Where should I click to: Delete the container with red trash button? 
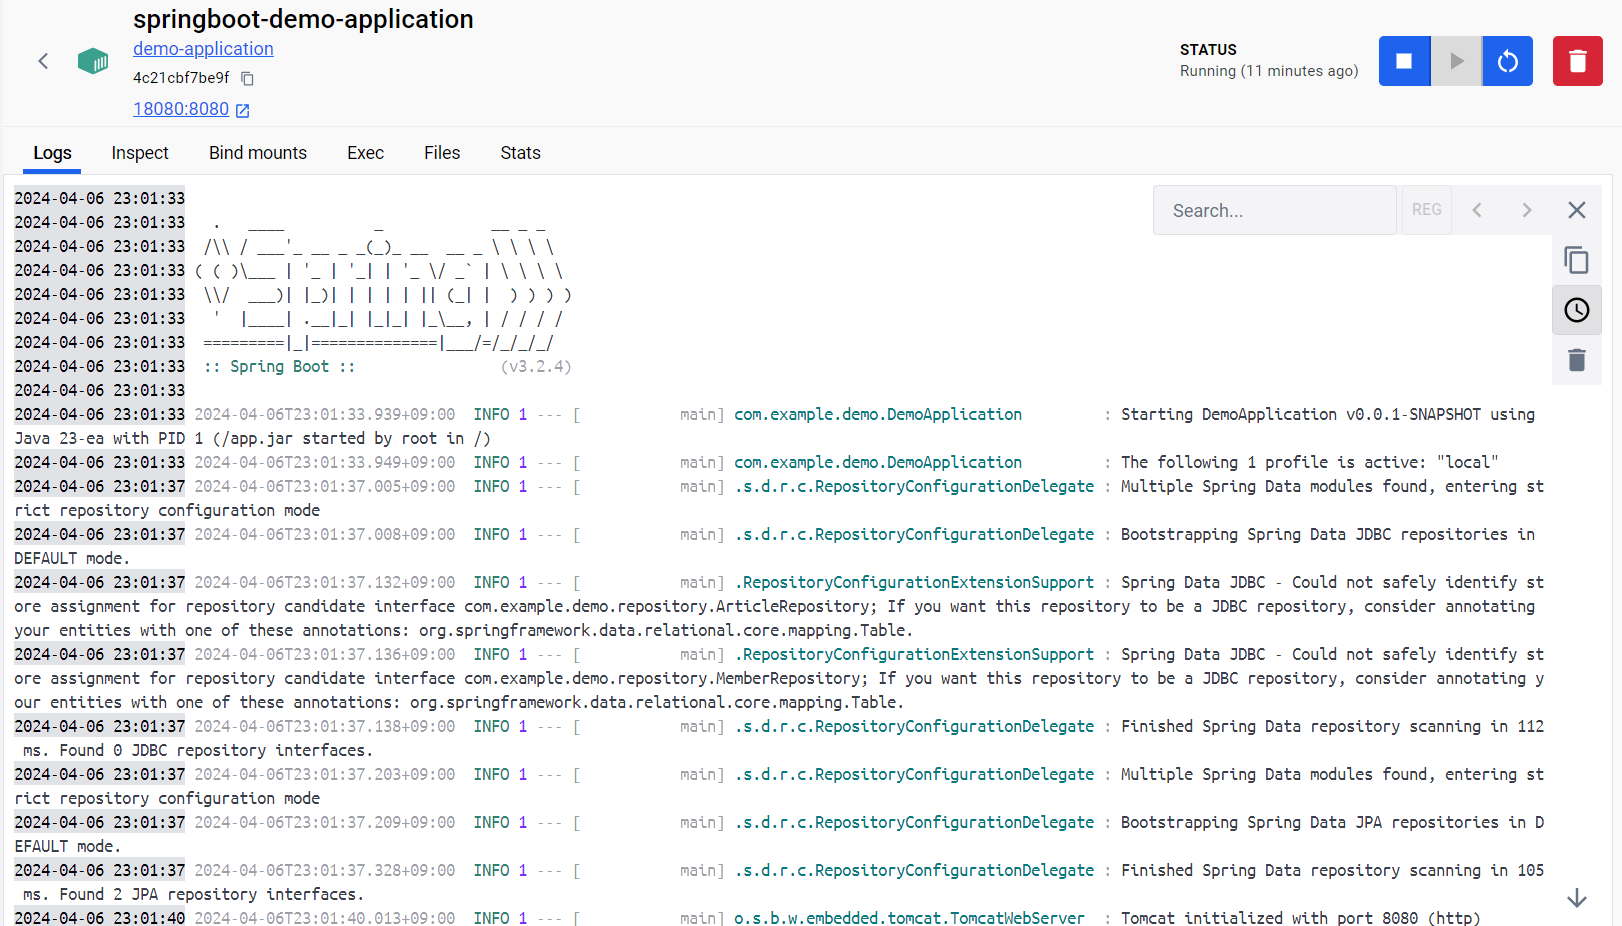coord(1578,61)
